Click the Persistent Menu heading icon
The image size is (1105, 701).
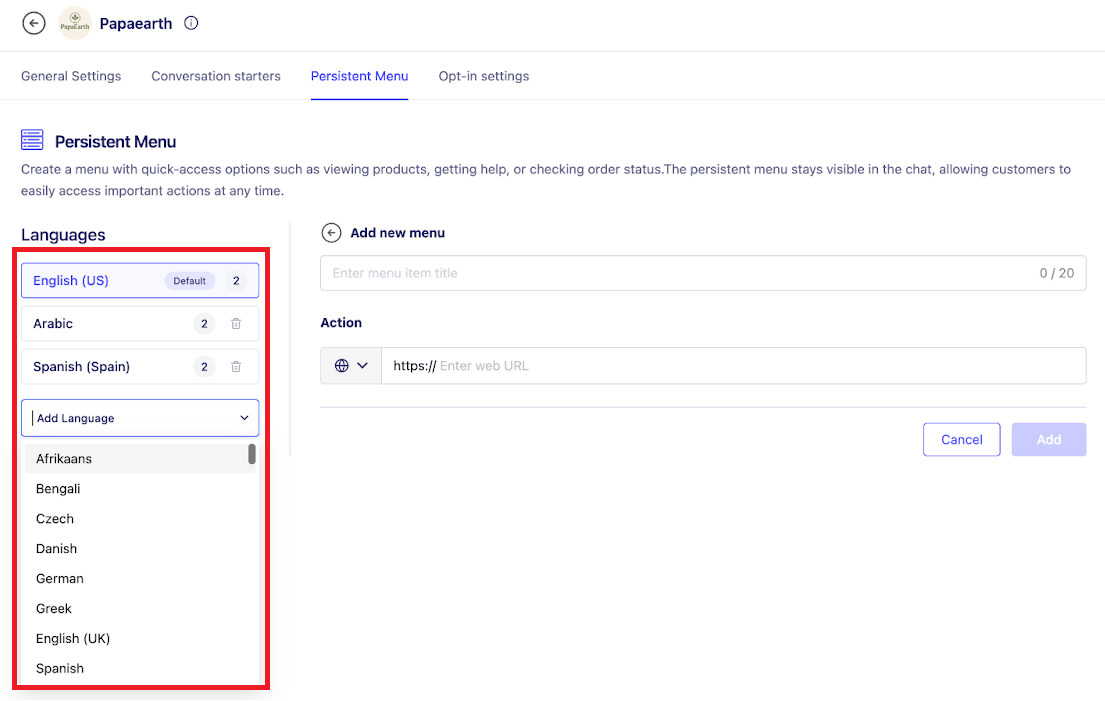tap(32, 140)
